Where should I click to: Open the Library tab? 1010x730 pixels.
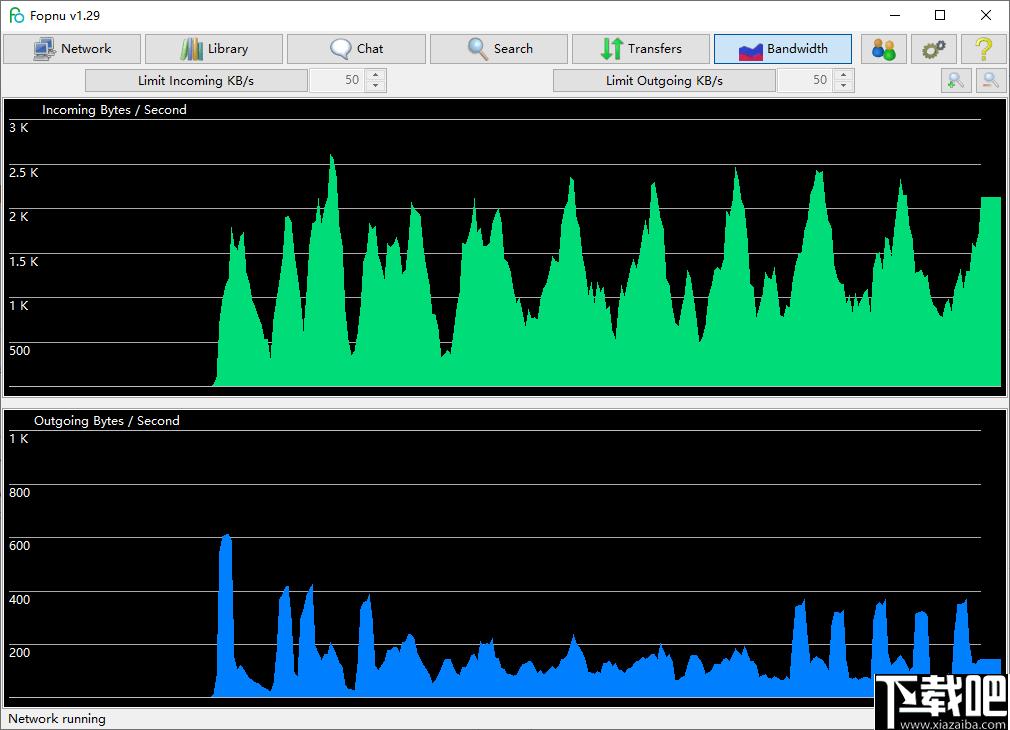pos(214,49)
